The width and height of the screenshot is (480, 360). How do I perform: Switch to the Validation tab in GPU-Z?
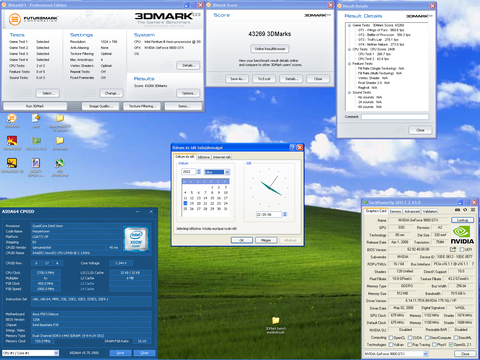pyautogui.click(x=430, y=211)
